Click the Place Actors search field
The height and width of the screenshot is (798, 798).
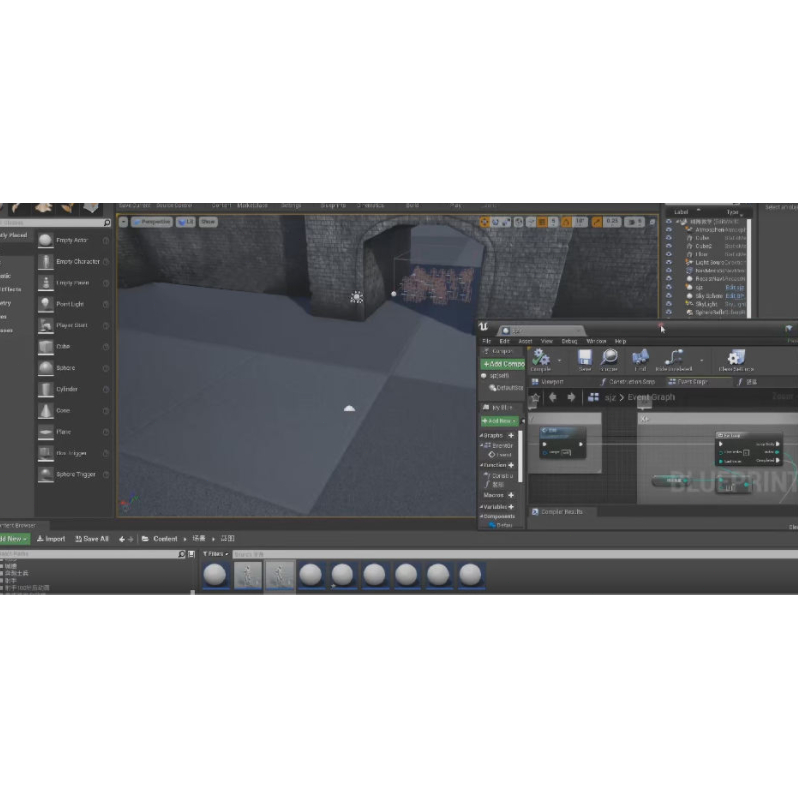click(50, 223)
